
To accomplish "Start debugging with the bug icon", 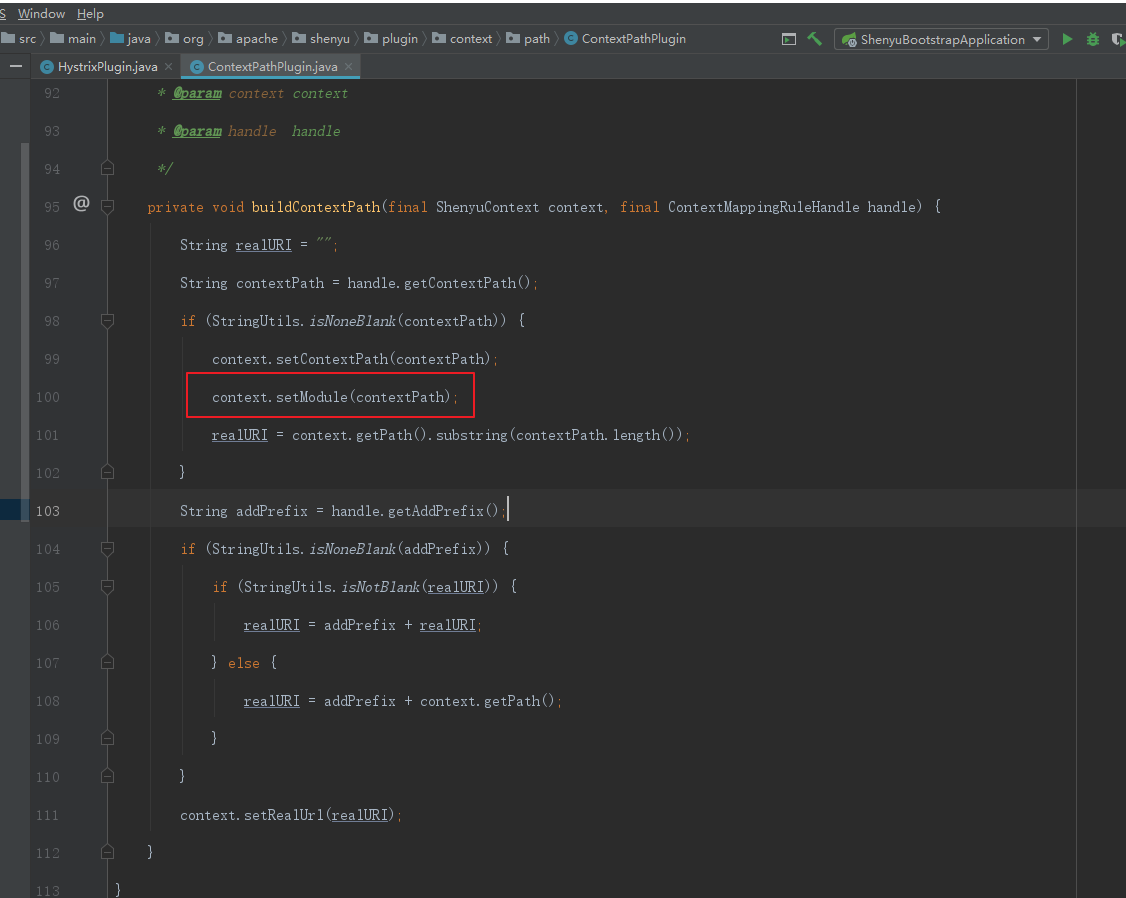I will pos(1093,39).
